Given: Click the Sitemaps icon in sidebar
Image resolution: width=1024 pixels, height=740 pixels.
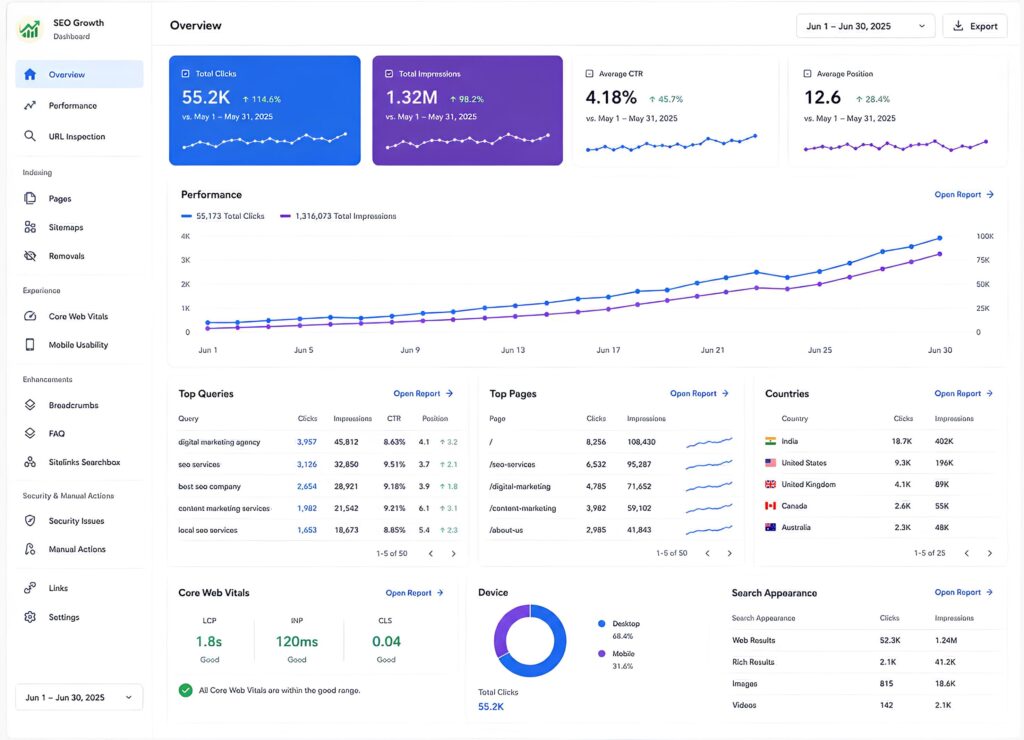Looking at the screenshot, I should (x=30, y=227).
